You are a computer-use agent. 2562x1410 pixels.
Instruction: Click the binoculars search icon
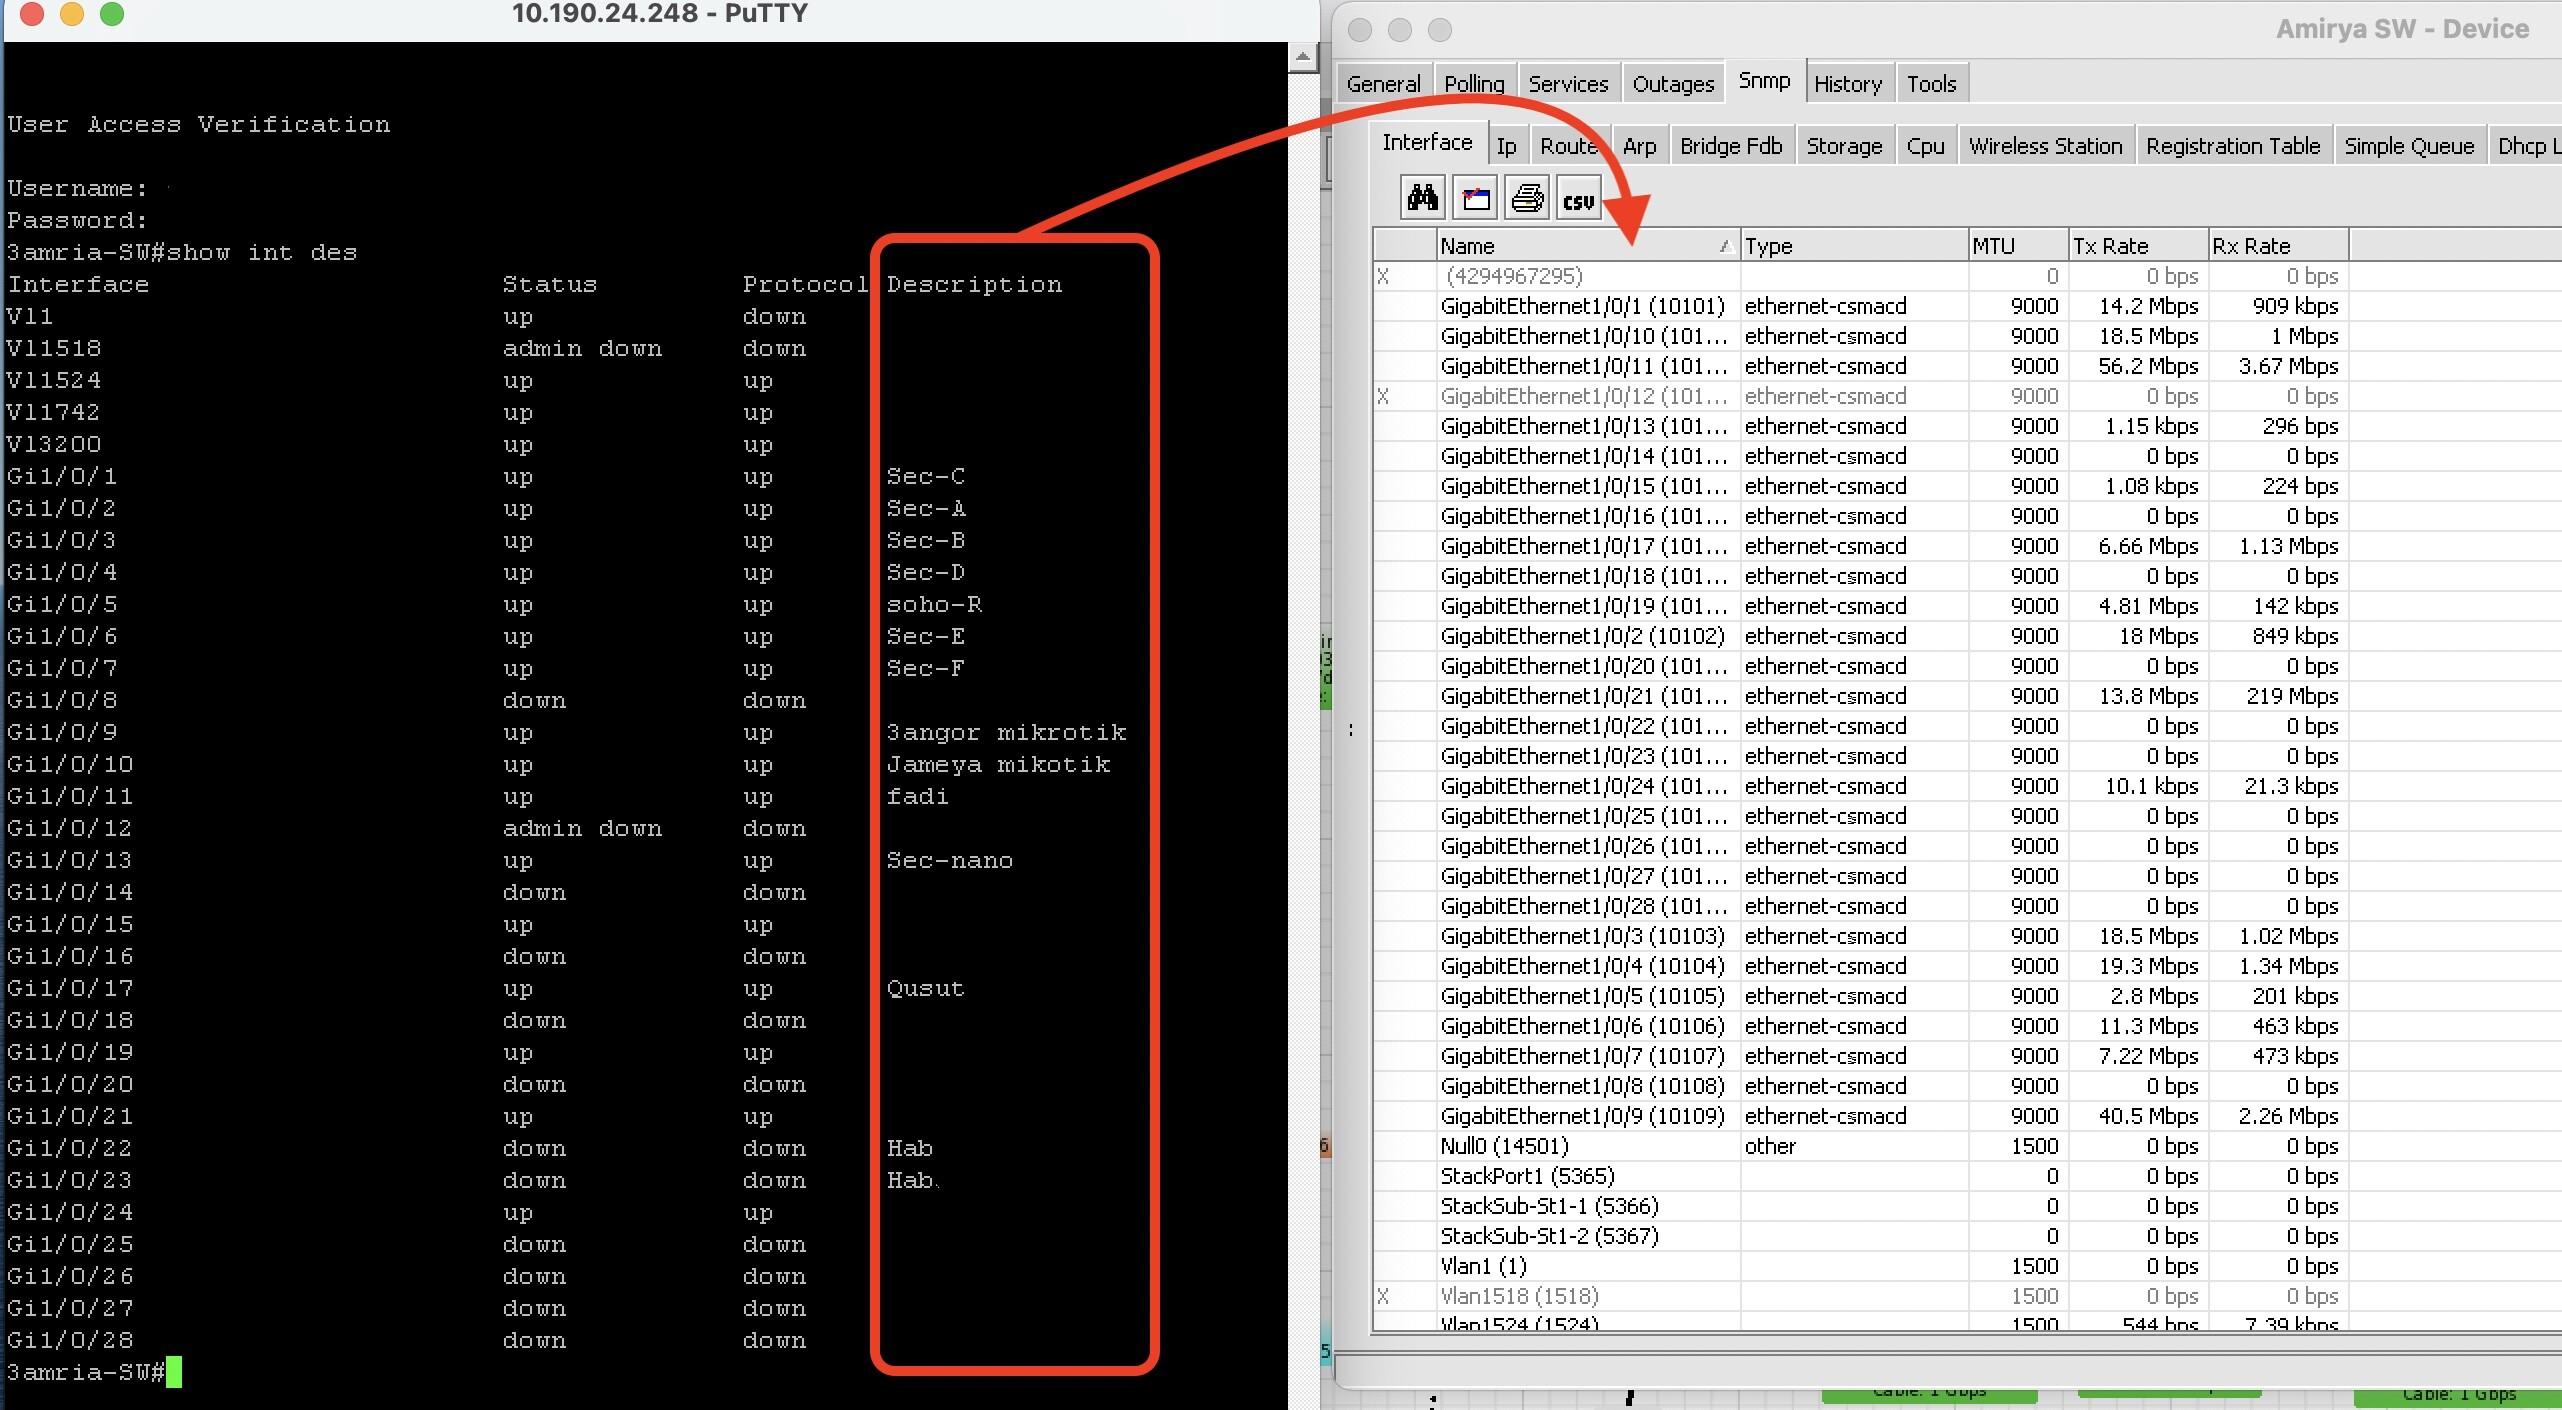[1422, 197]
